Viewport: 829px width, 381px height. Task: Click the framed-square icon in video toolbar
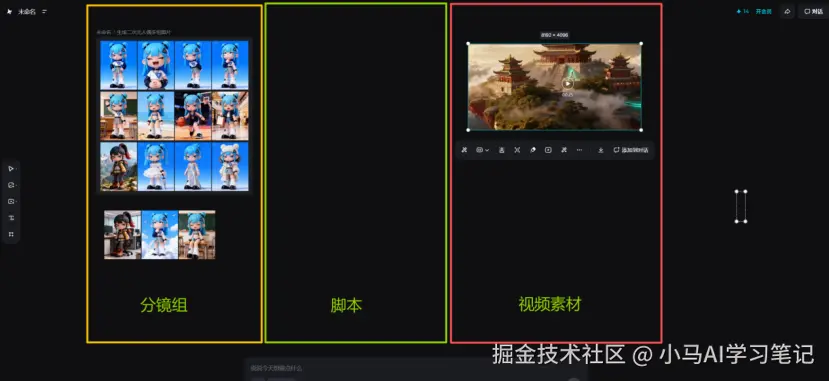[x=548, y=150]
